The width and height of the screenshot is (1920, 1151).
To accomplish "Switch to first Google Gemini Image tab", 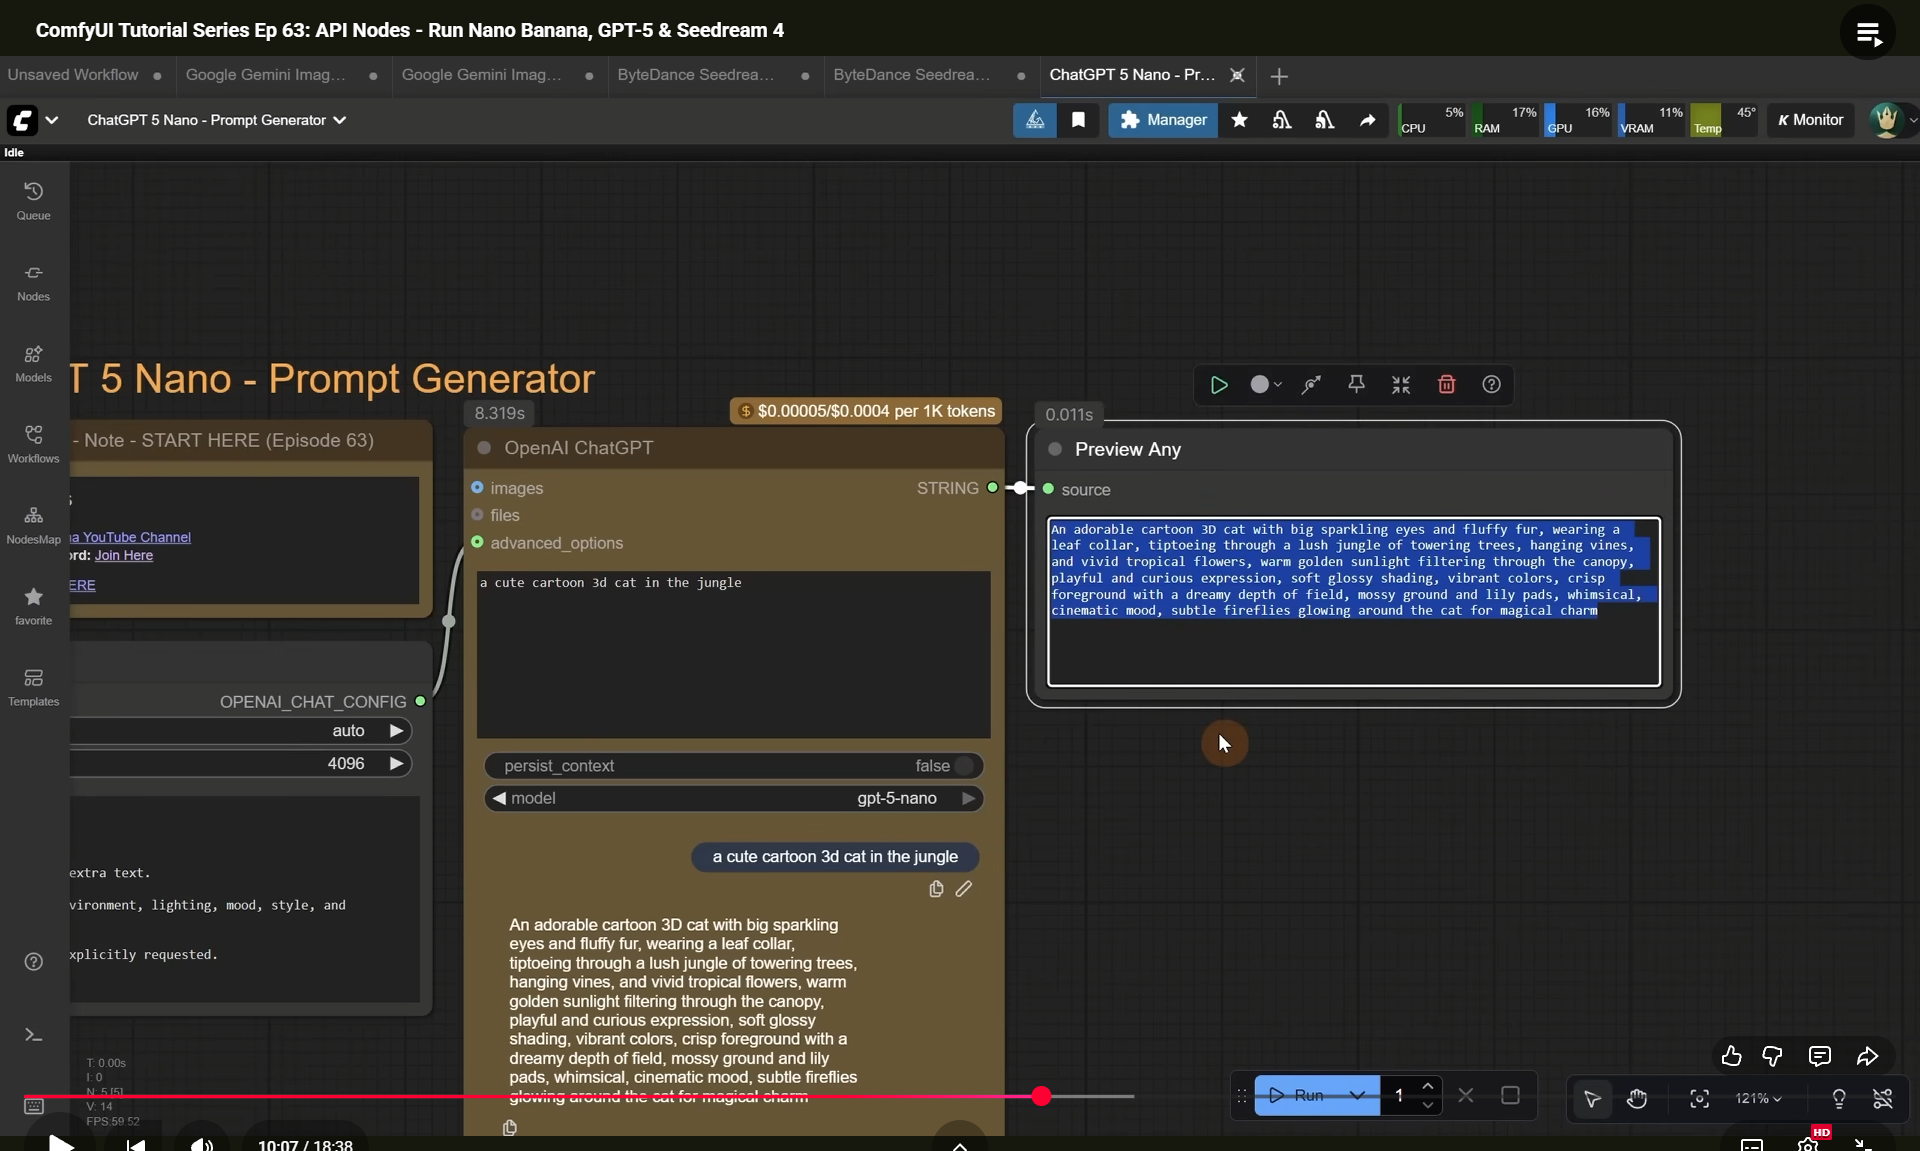I will 266,75.
